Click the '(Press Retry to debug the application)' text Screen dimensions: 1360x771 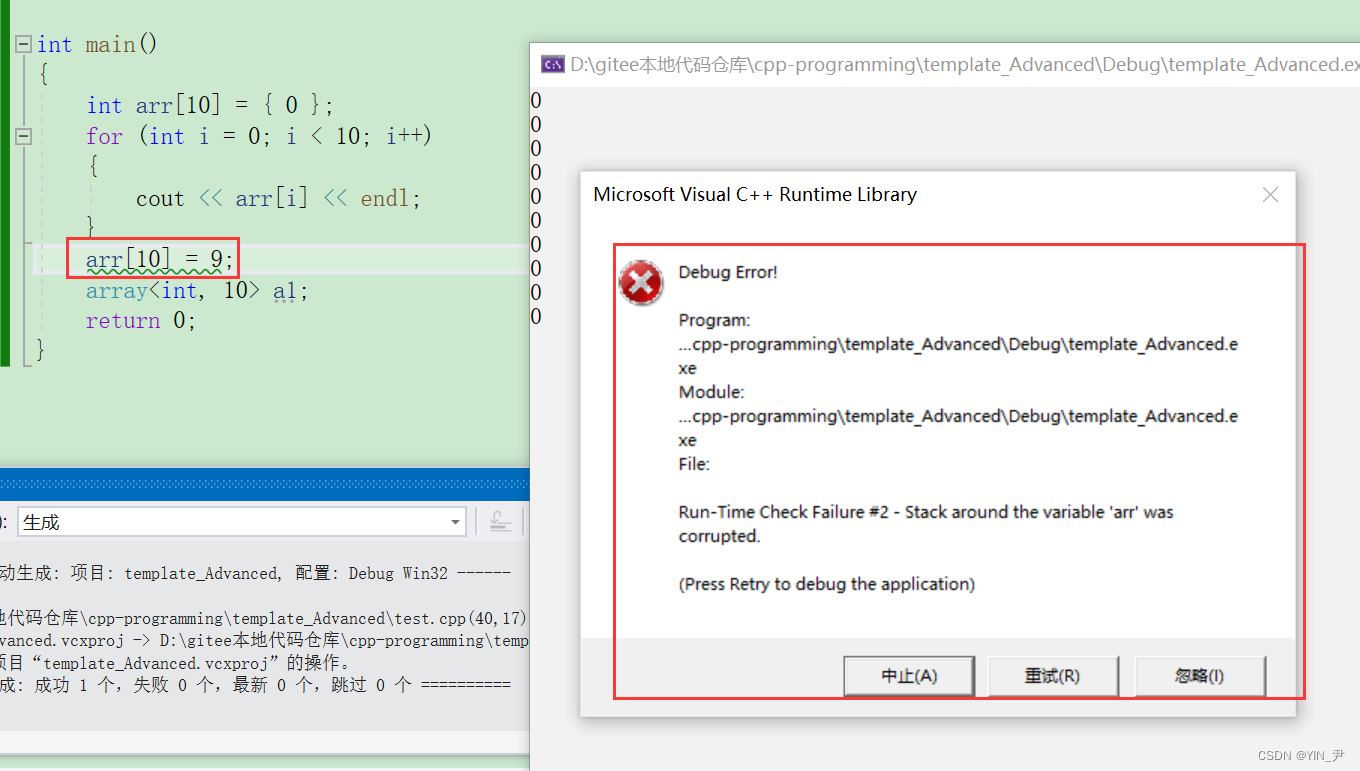827,584
